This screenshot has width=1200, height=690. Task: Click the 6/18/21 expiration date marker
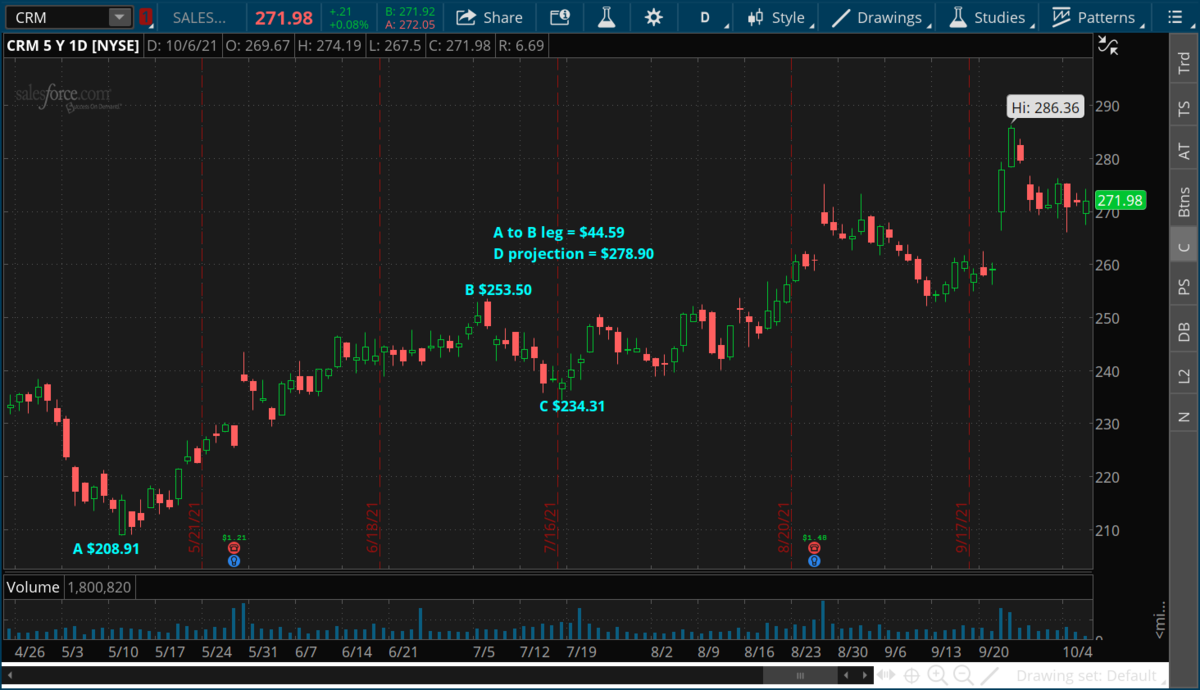click(372, 528)
